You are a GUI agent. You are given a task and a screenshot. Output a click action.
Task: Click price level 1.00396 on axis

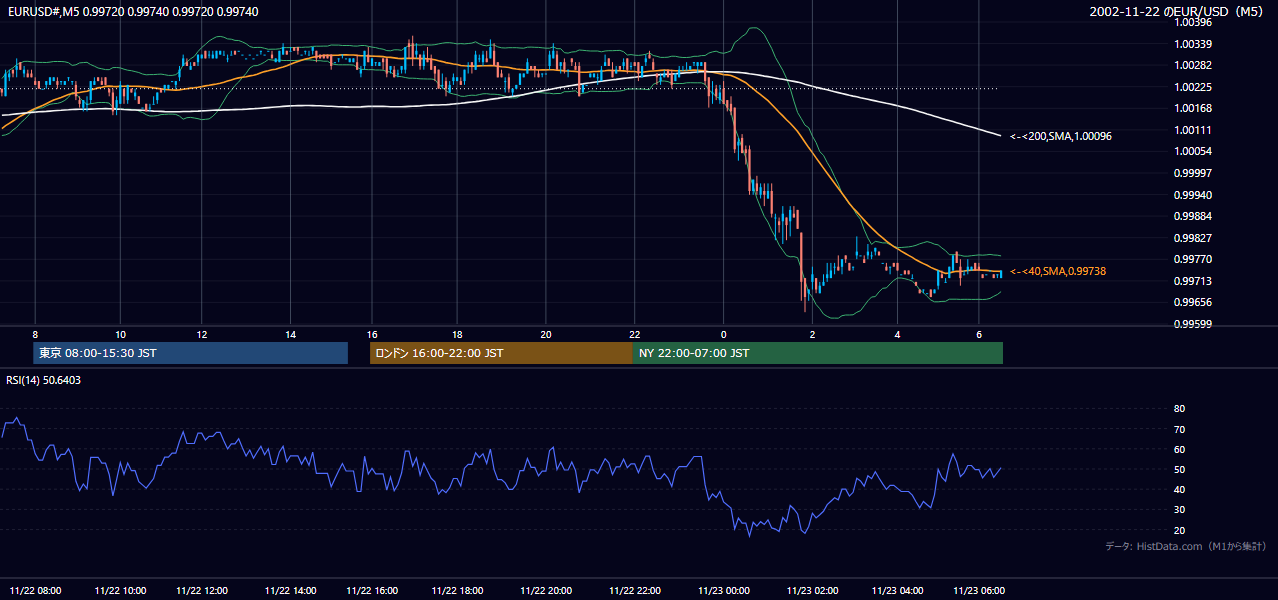click(1192, 22)
